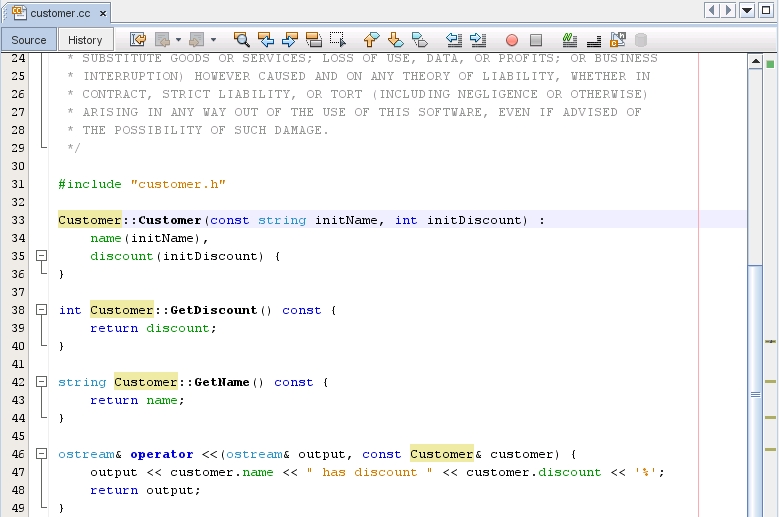Screen dimensions: 779x517
Task: Show opened documents list dropdown
Action: click(x=747, y=10)
